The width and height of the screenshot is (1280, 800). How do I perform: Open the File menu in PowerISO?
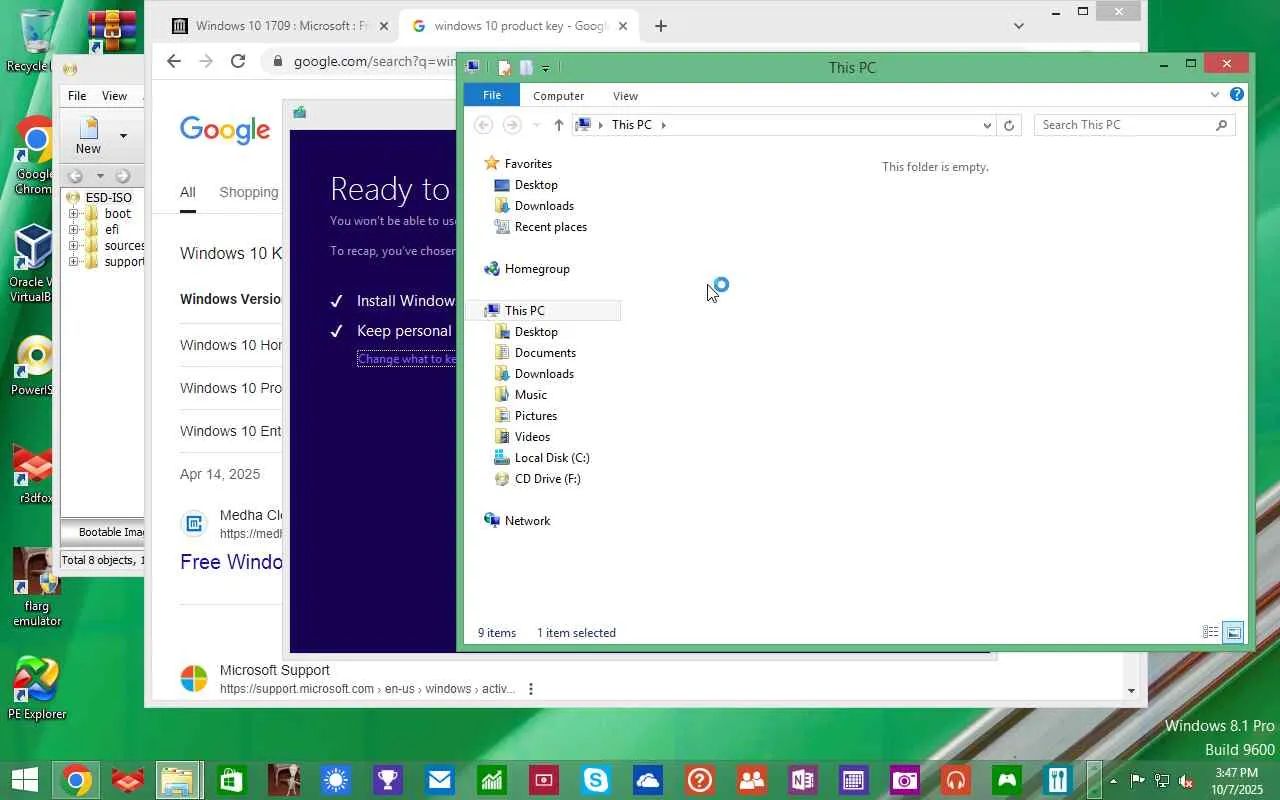coord(77,96)
